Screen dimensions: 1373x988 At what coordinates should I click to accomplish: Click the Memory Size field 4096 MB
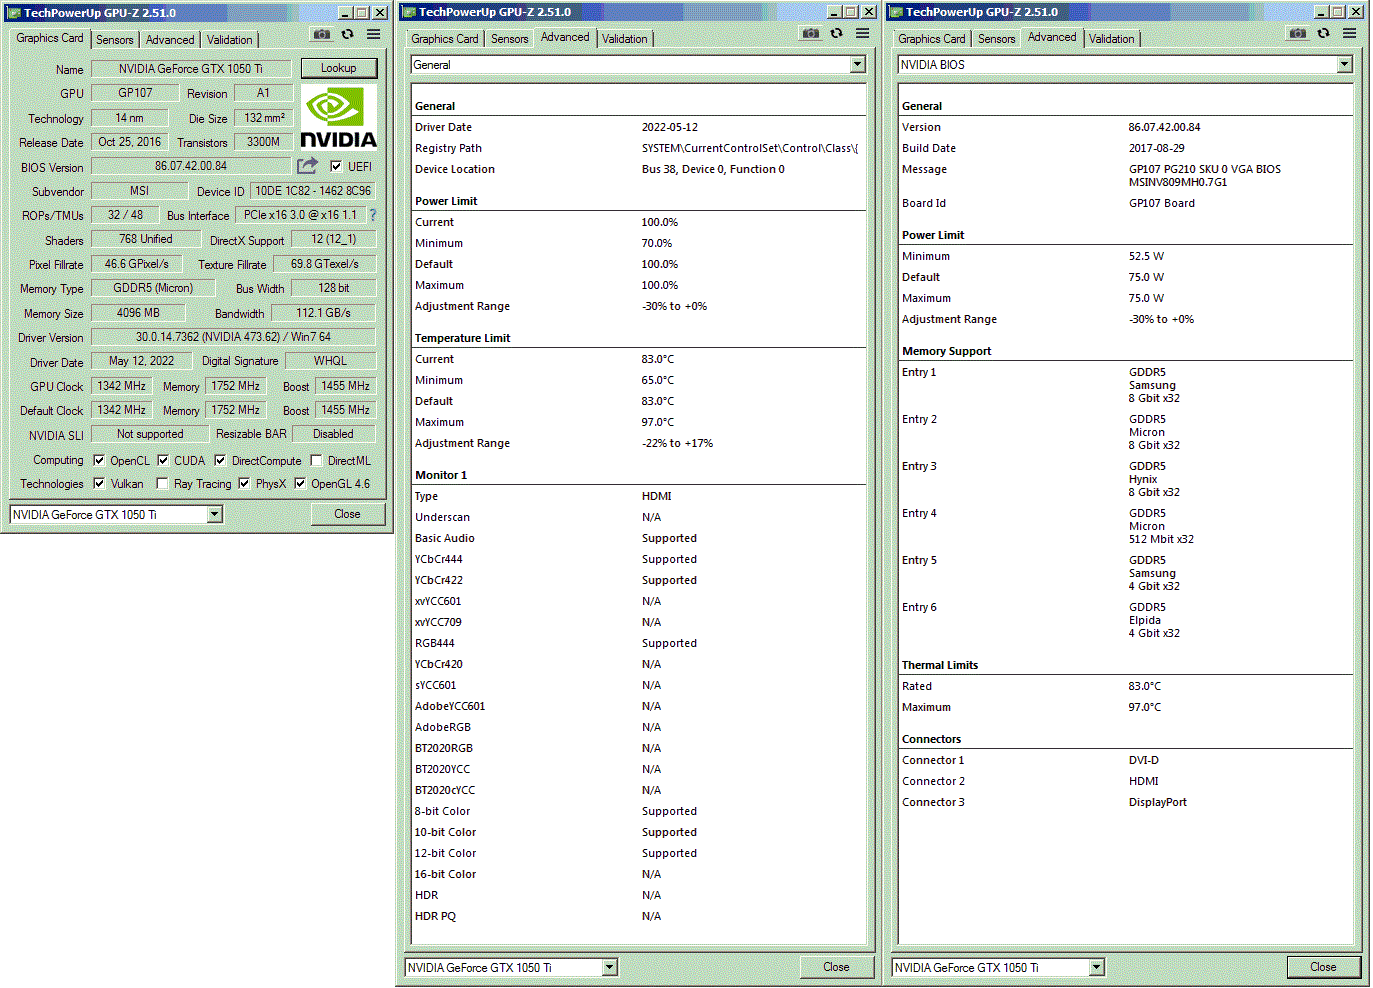point(138,313)
